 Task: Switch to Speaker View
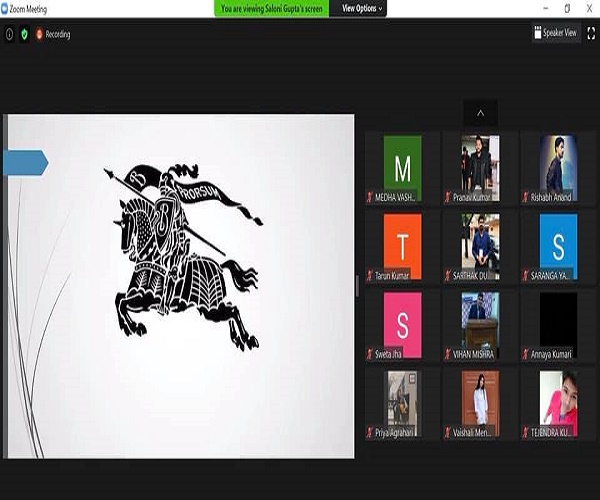(x=556, y=33)
